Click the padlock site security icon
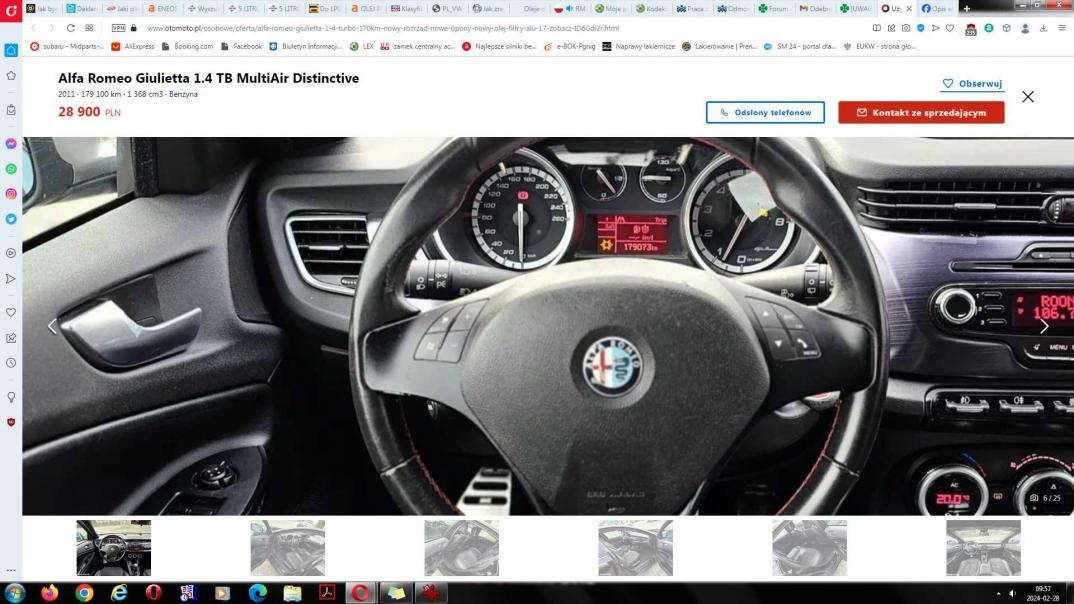The width and height of the screenshot is (1074, 604). (134, 28)
